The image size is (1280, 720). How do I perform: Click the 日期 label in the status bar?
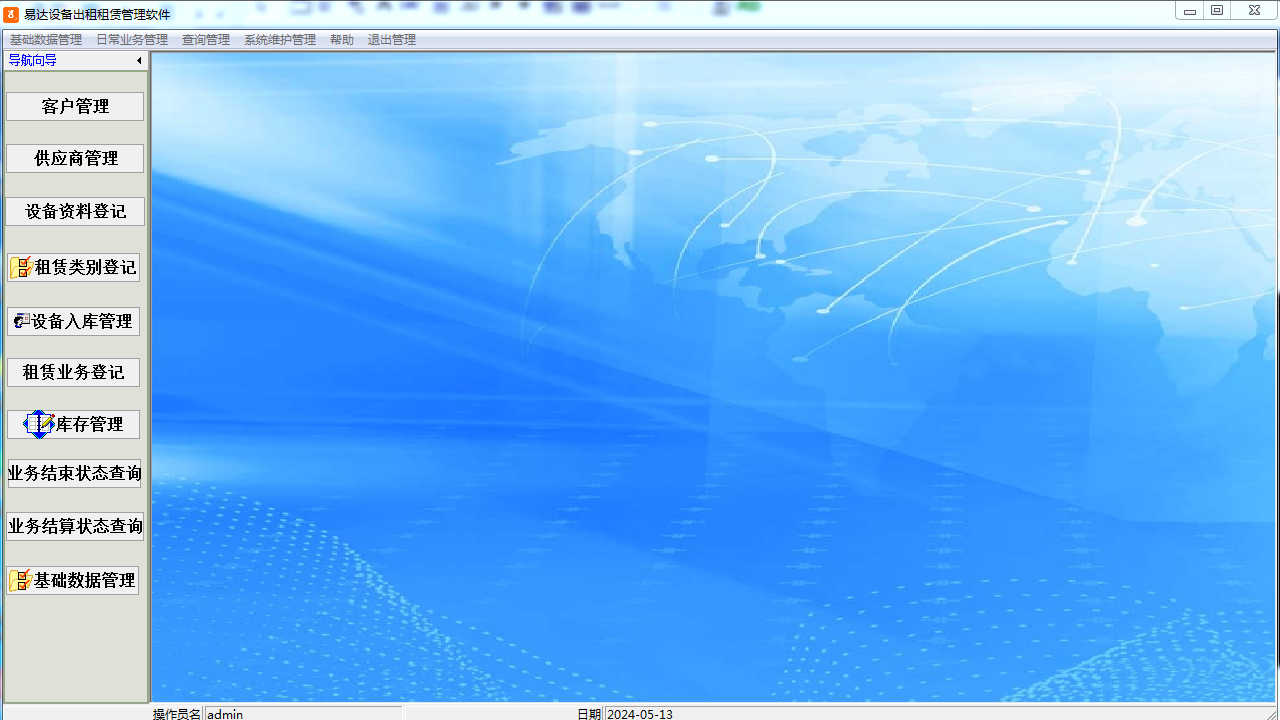tap(589, 714)
